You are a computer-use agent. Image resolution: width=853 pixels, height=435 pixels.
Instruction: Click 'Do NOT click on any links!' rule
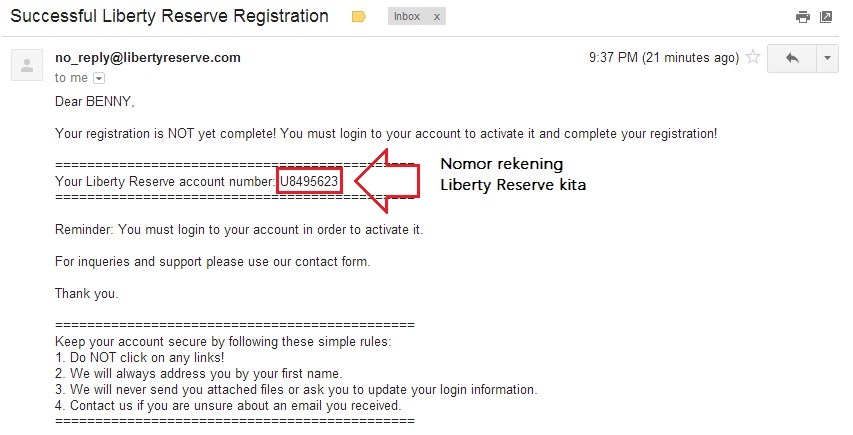pos(140,357)
